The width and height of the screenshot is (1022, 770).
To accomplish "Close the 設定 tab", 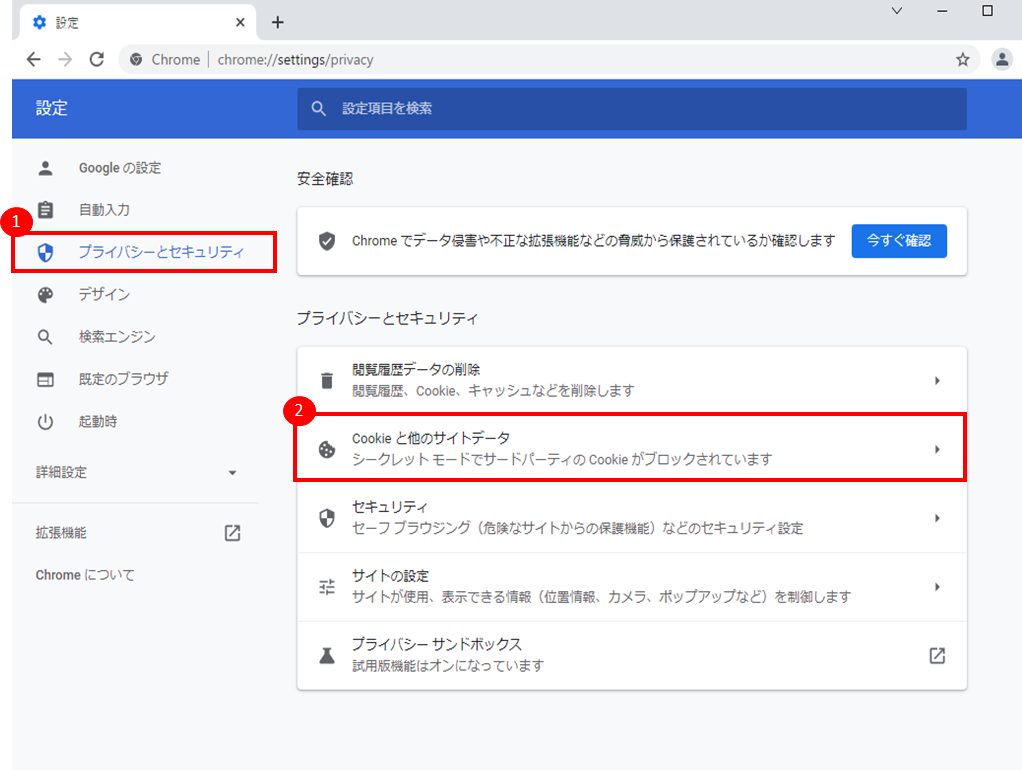I will (240, 23).
